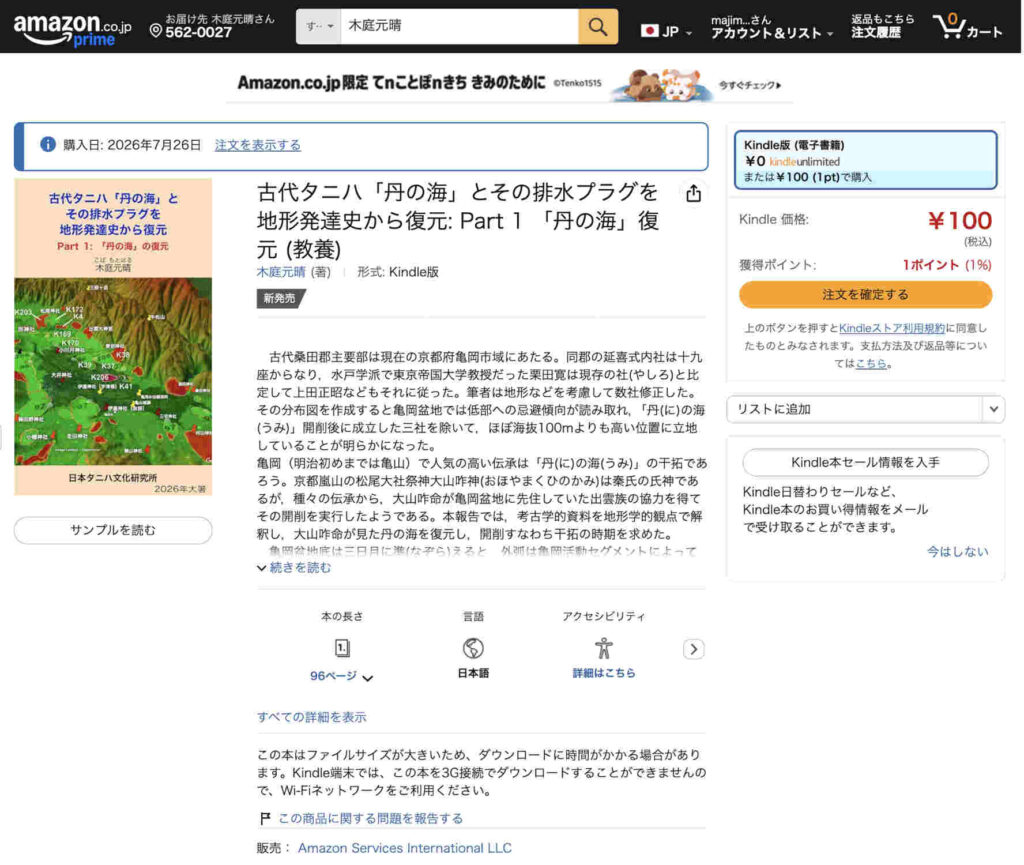
Task: Click the book cover thumbnail
Action: (113, 337)
